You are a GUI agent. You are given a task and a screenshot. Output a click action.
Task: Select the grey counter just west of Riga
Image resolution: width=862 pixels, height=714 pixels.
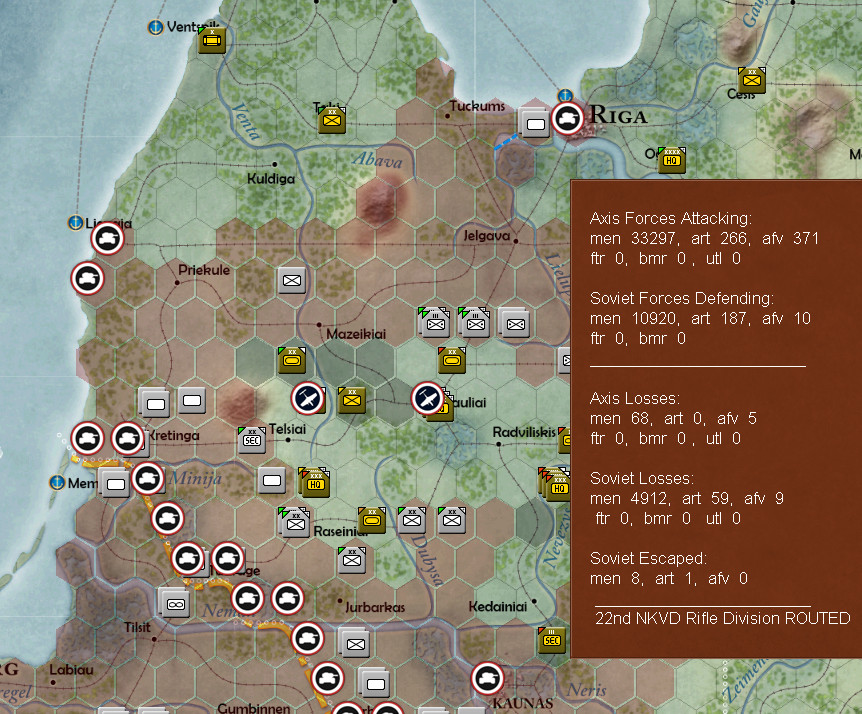click(x=534, y=124)
